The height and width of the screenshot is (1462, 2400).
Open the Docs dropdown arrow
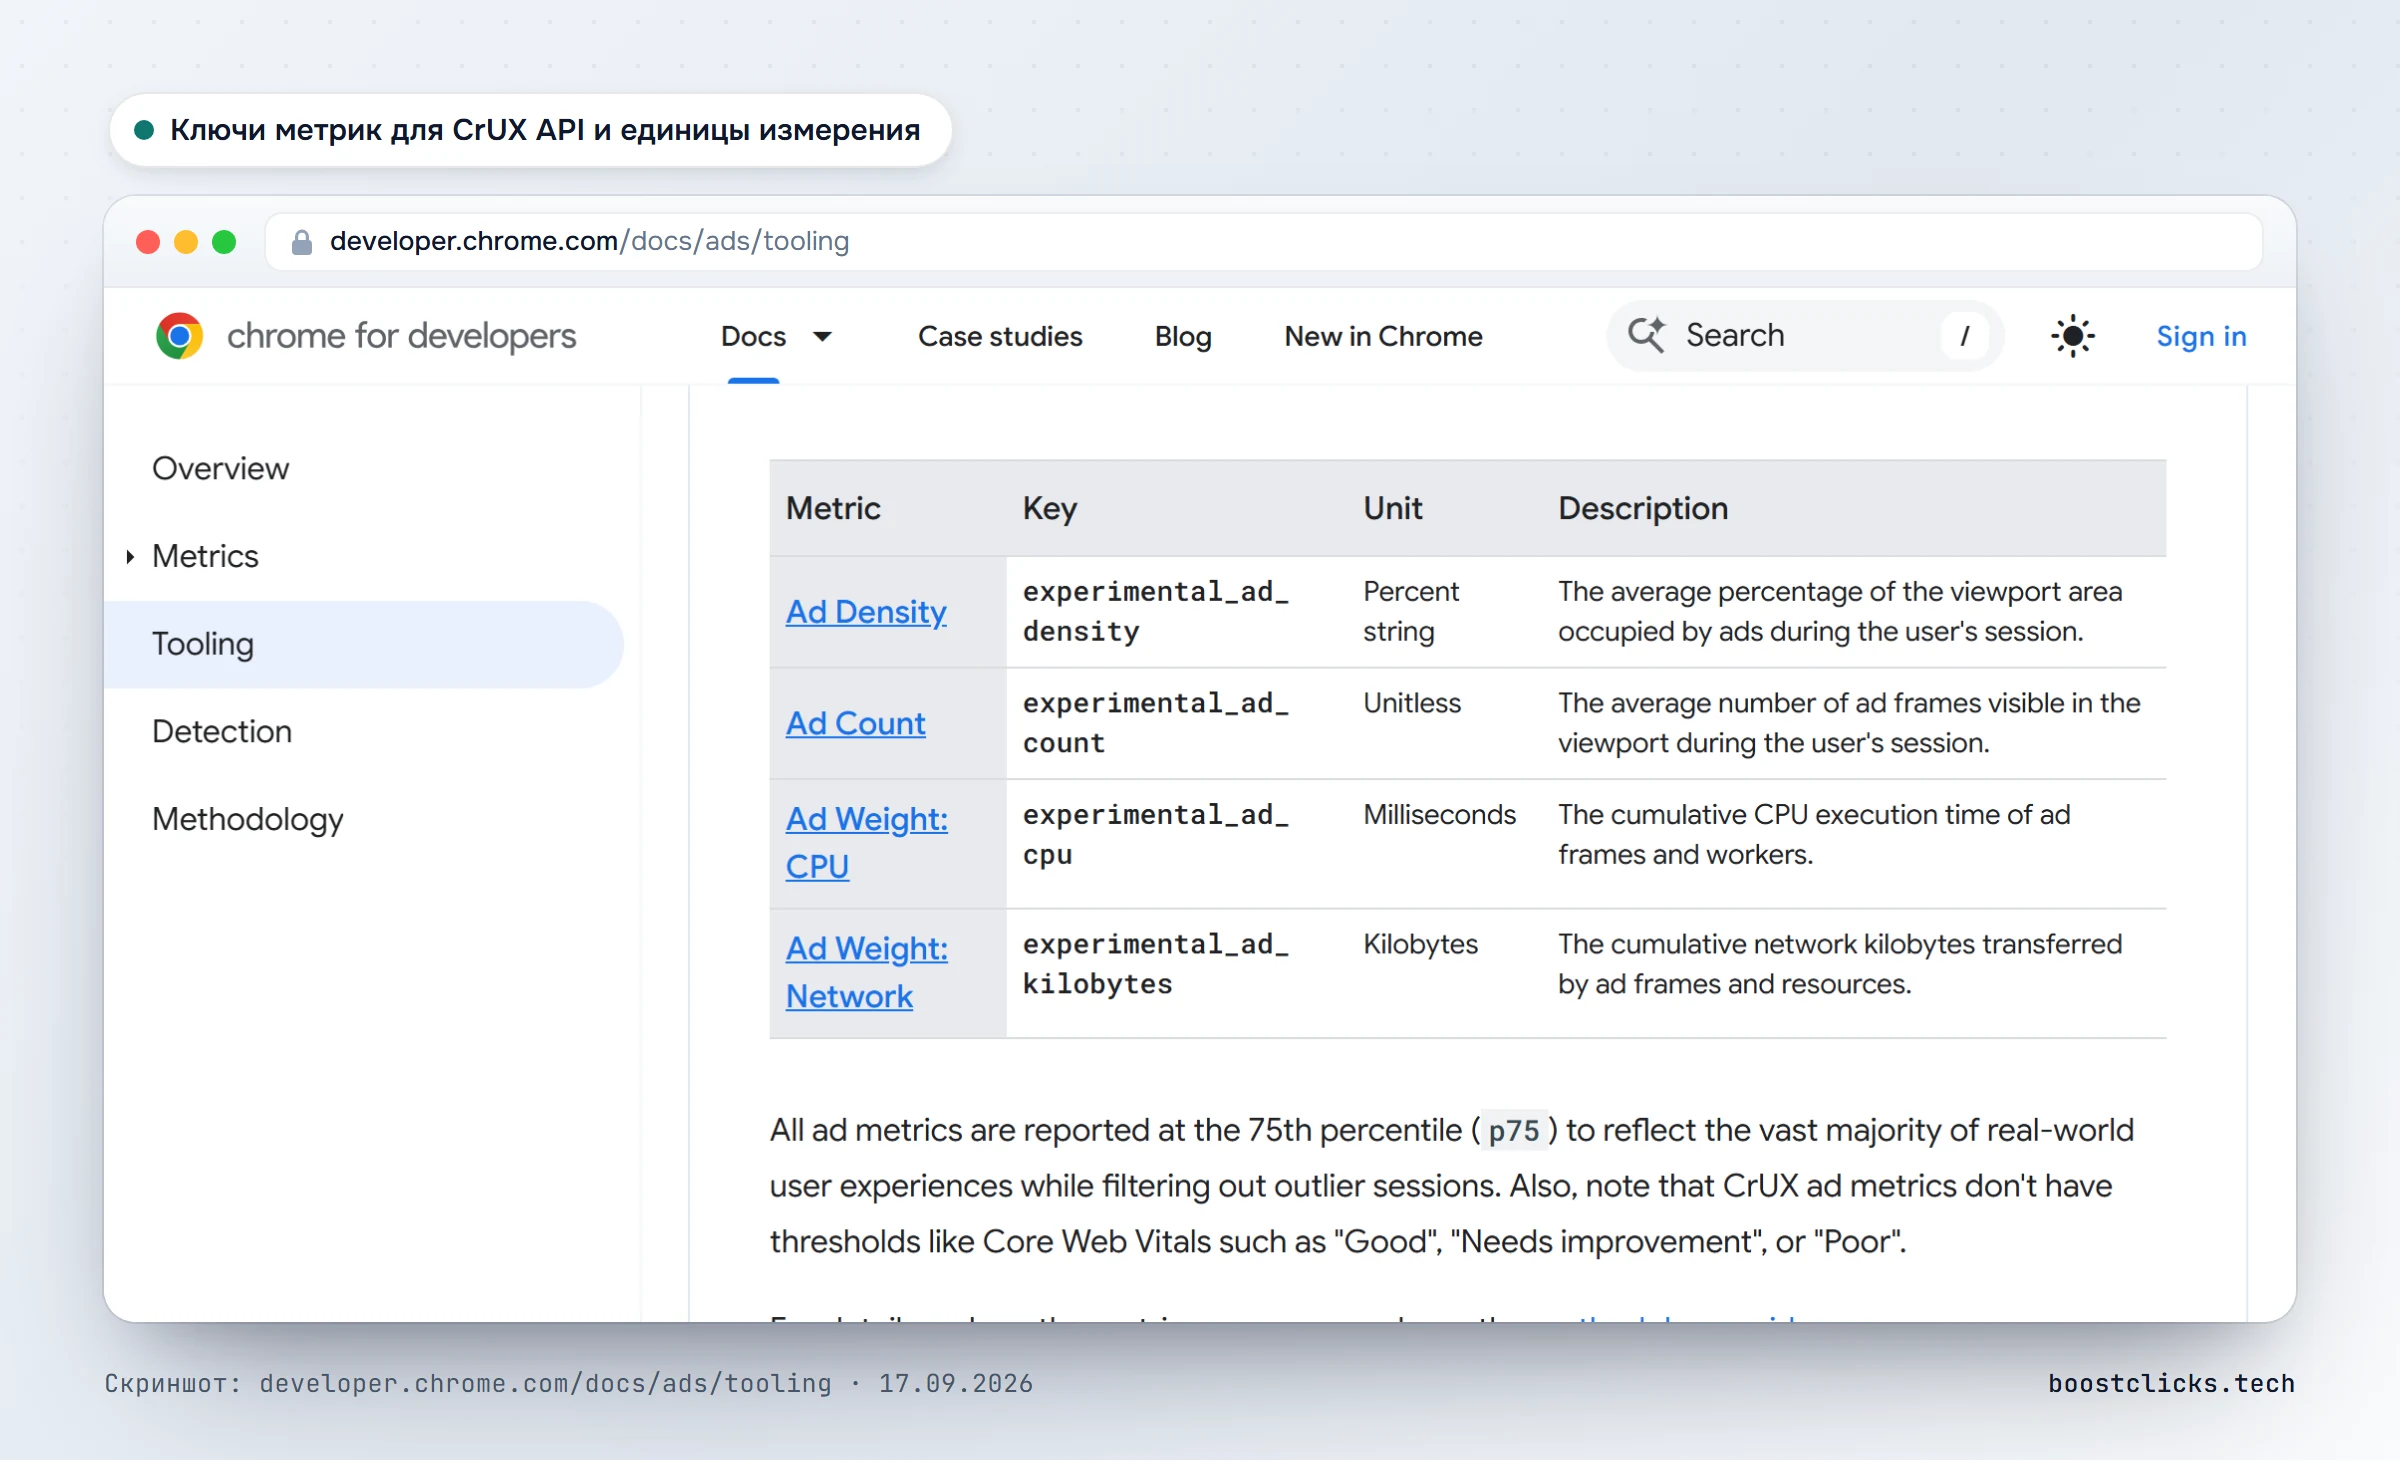point(822,337)
